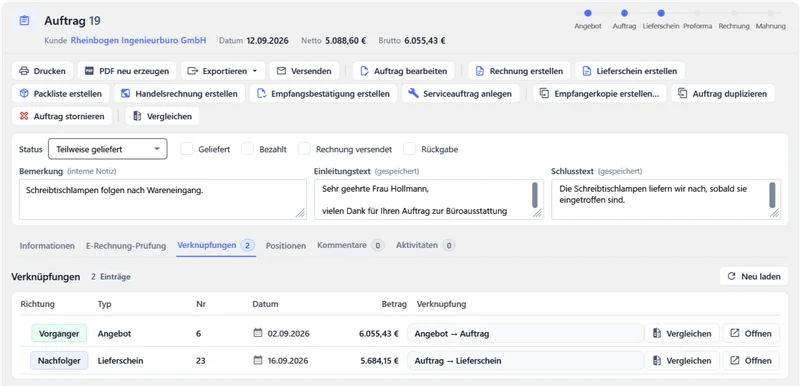
Task: Switch to the Informationen tab
Action: pyautogui.click(x=47, y=246)
